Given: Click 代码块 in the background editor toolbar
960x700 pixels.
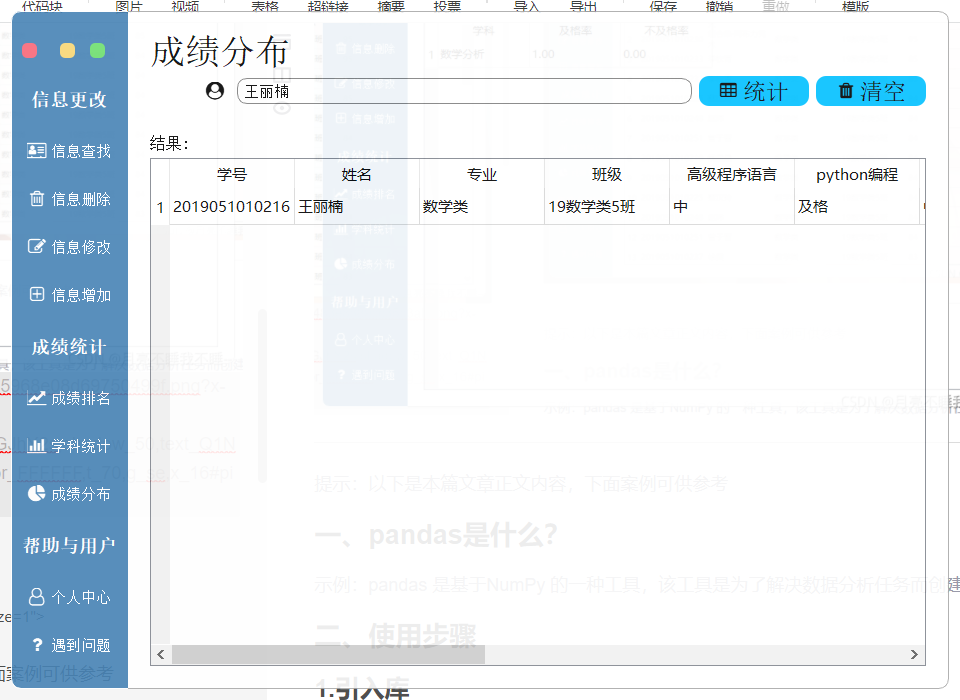Looking at the screenshot, I should 42,6.
